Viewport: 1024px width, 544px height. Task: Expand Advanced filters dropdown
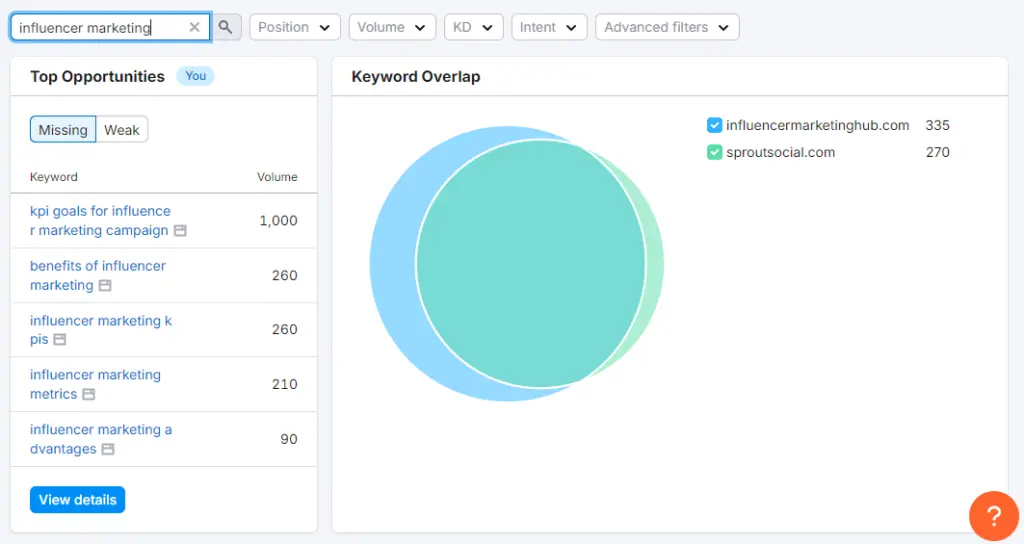pos(666,27)
